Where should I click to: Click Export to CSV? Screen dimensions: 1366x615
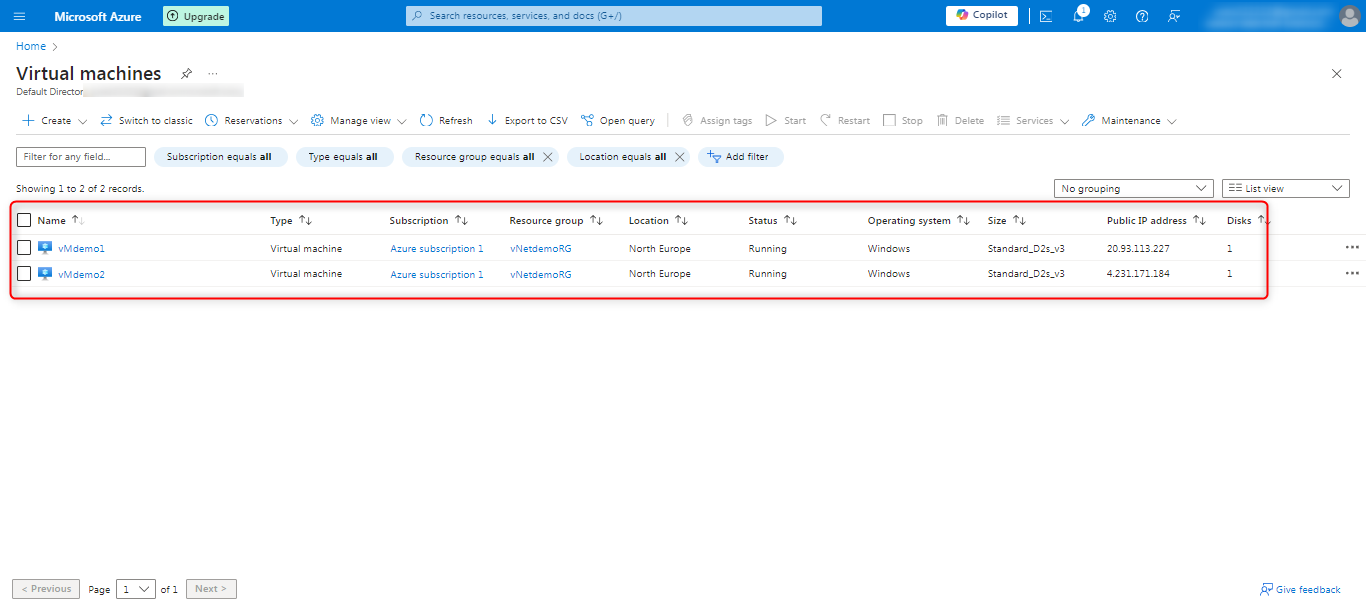(527, 121)
